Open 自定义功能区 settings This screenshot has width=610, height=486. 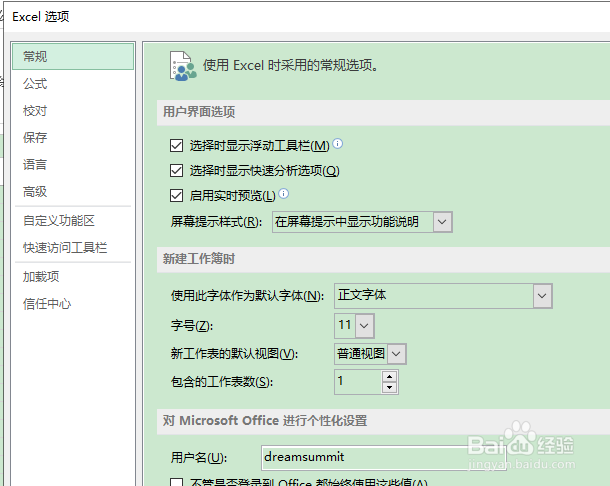coord(59,221)
